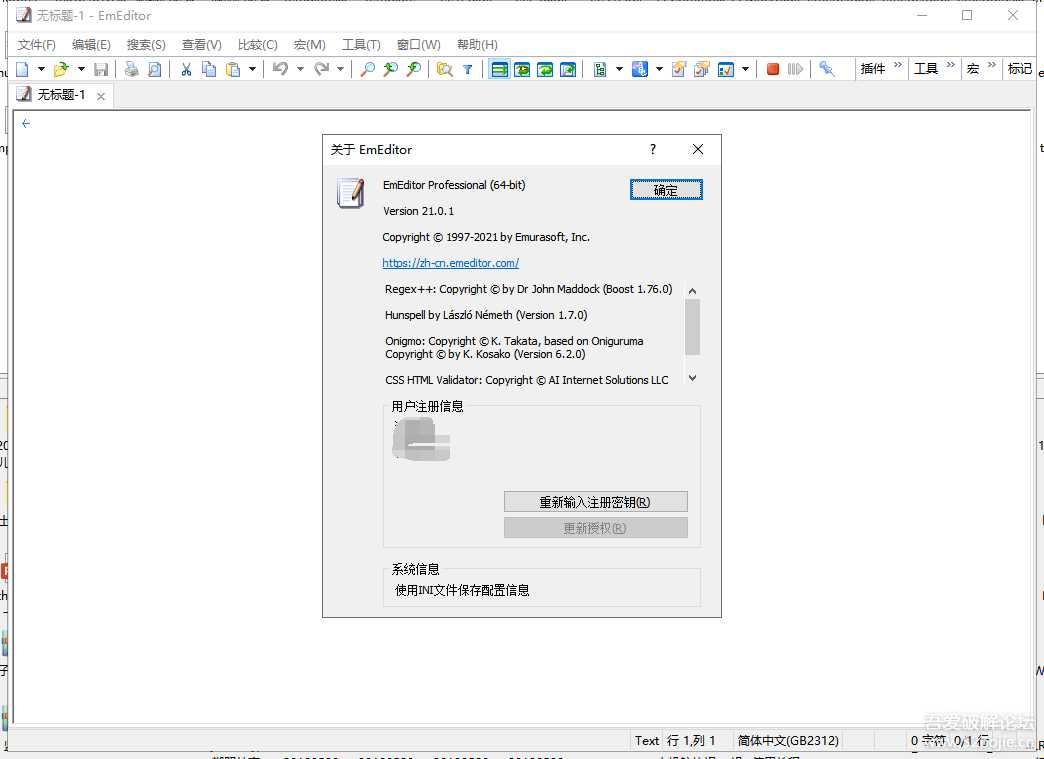Click the Text configuration in status bar
The image size is (1044, 759).
pyautogui.click(x=647, y=740)
